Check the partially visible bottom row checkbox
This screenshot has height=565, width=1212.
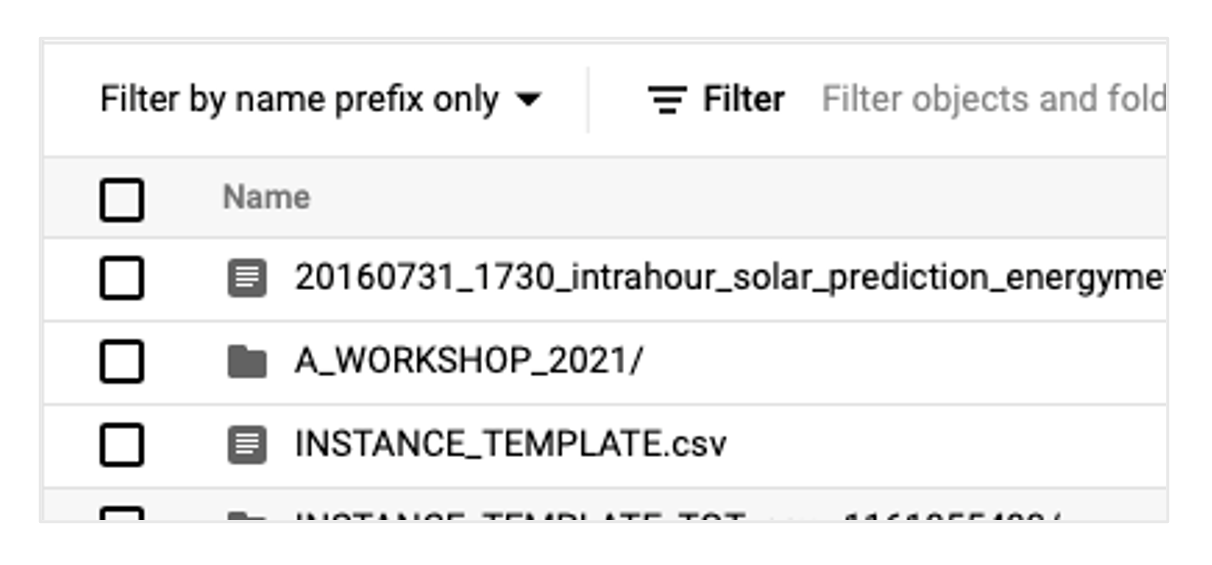click(122, 516)
